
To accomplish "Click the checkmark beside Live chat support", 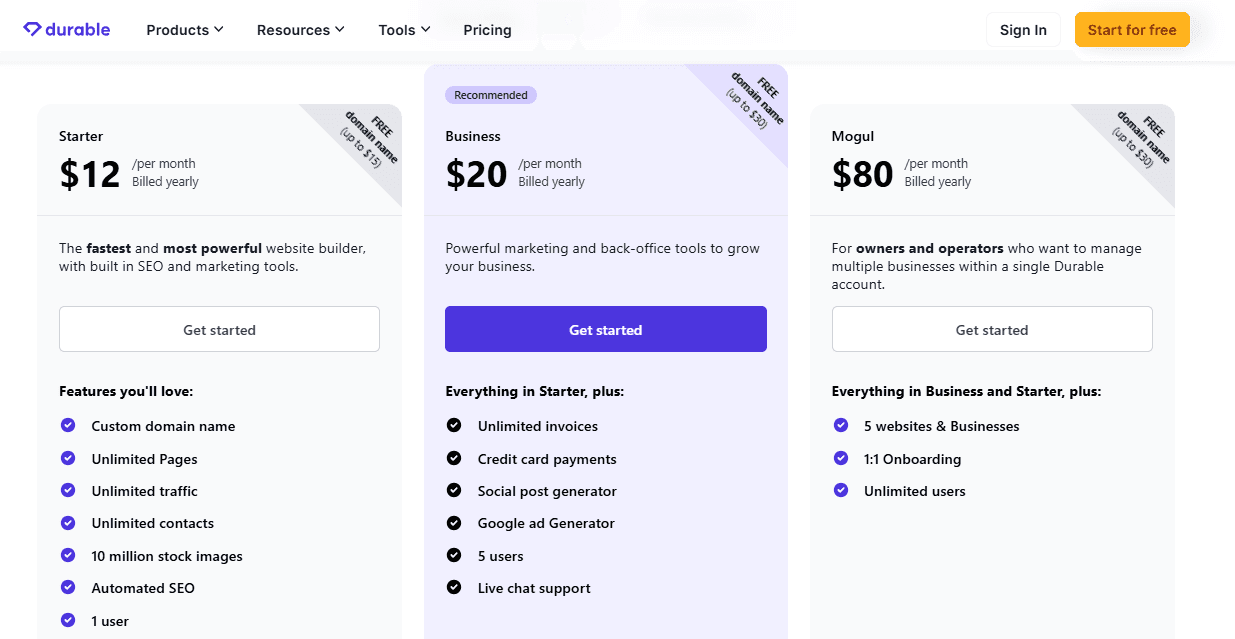I will [x=454, y=588].
